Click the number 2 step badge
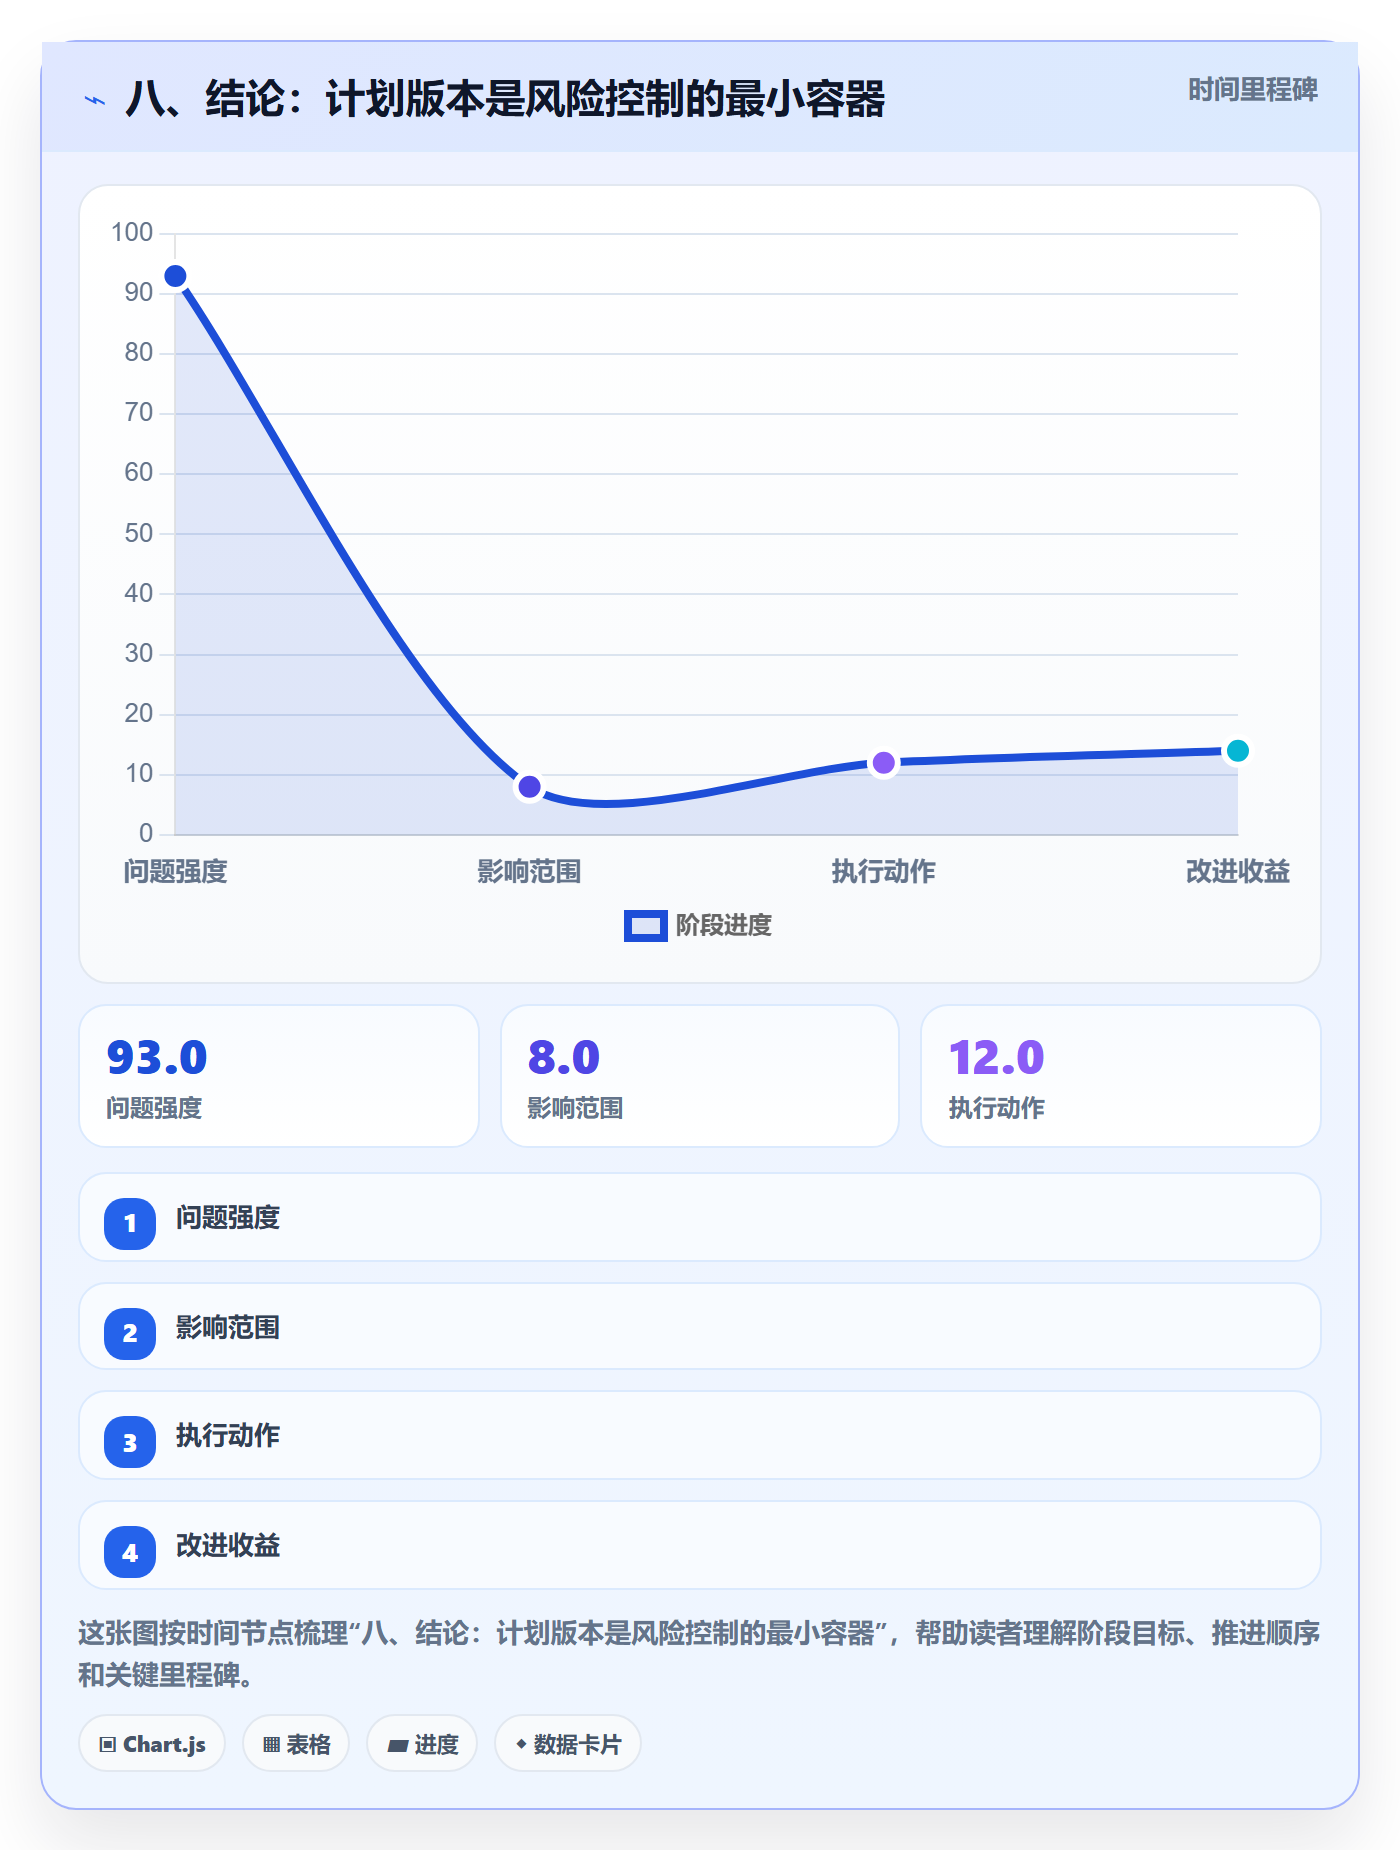This screenshot has height=1850, width=1400. click(130, 1333)
